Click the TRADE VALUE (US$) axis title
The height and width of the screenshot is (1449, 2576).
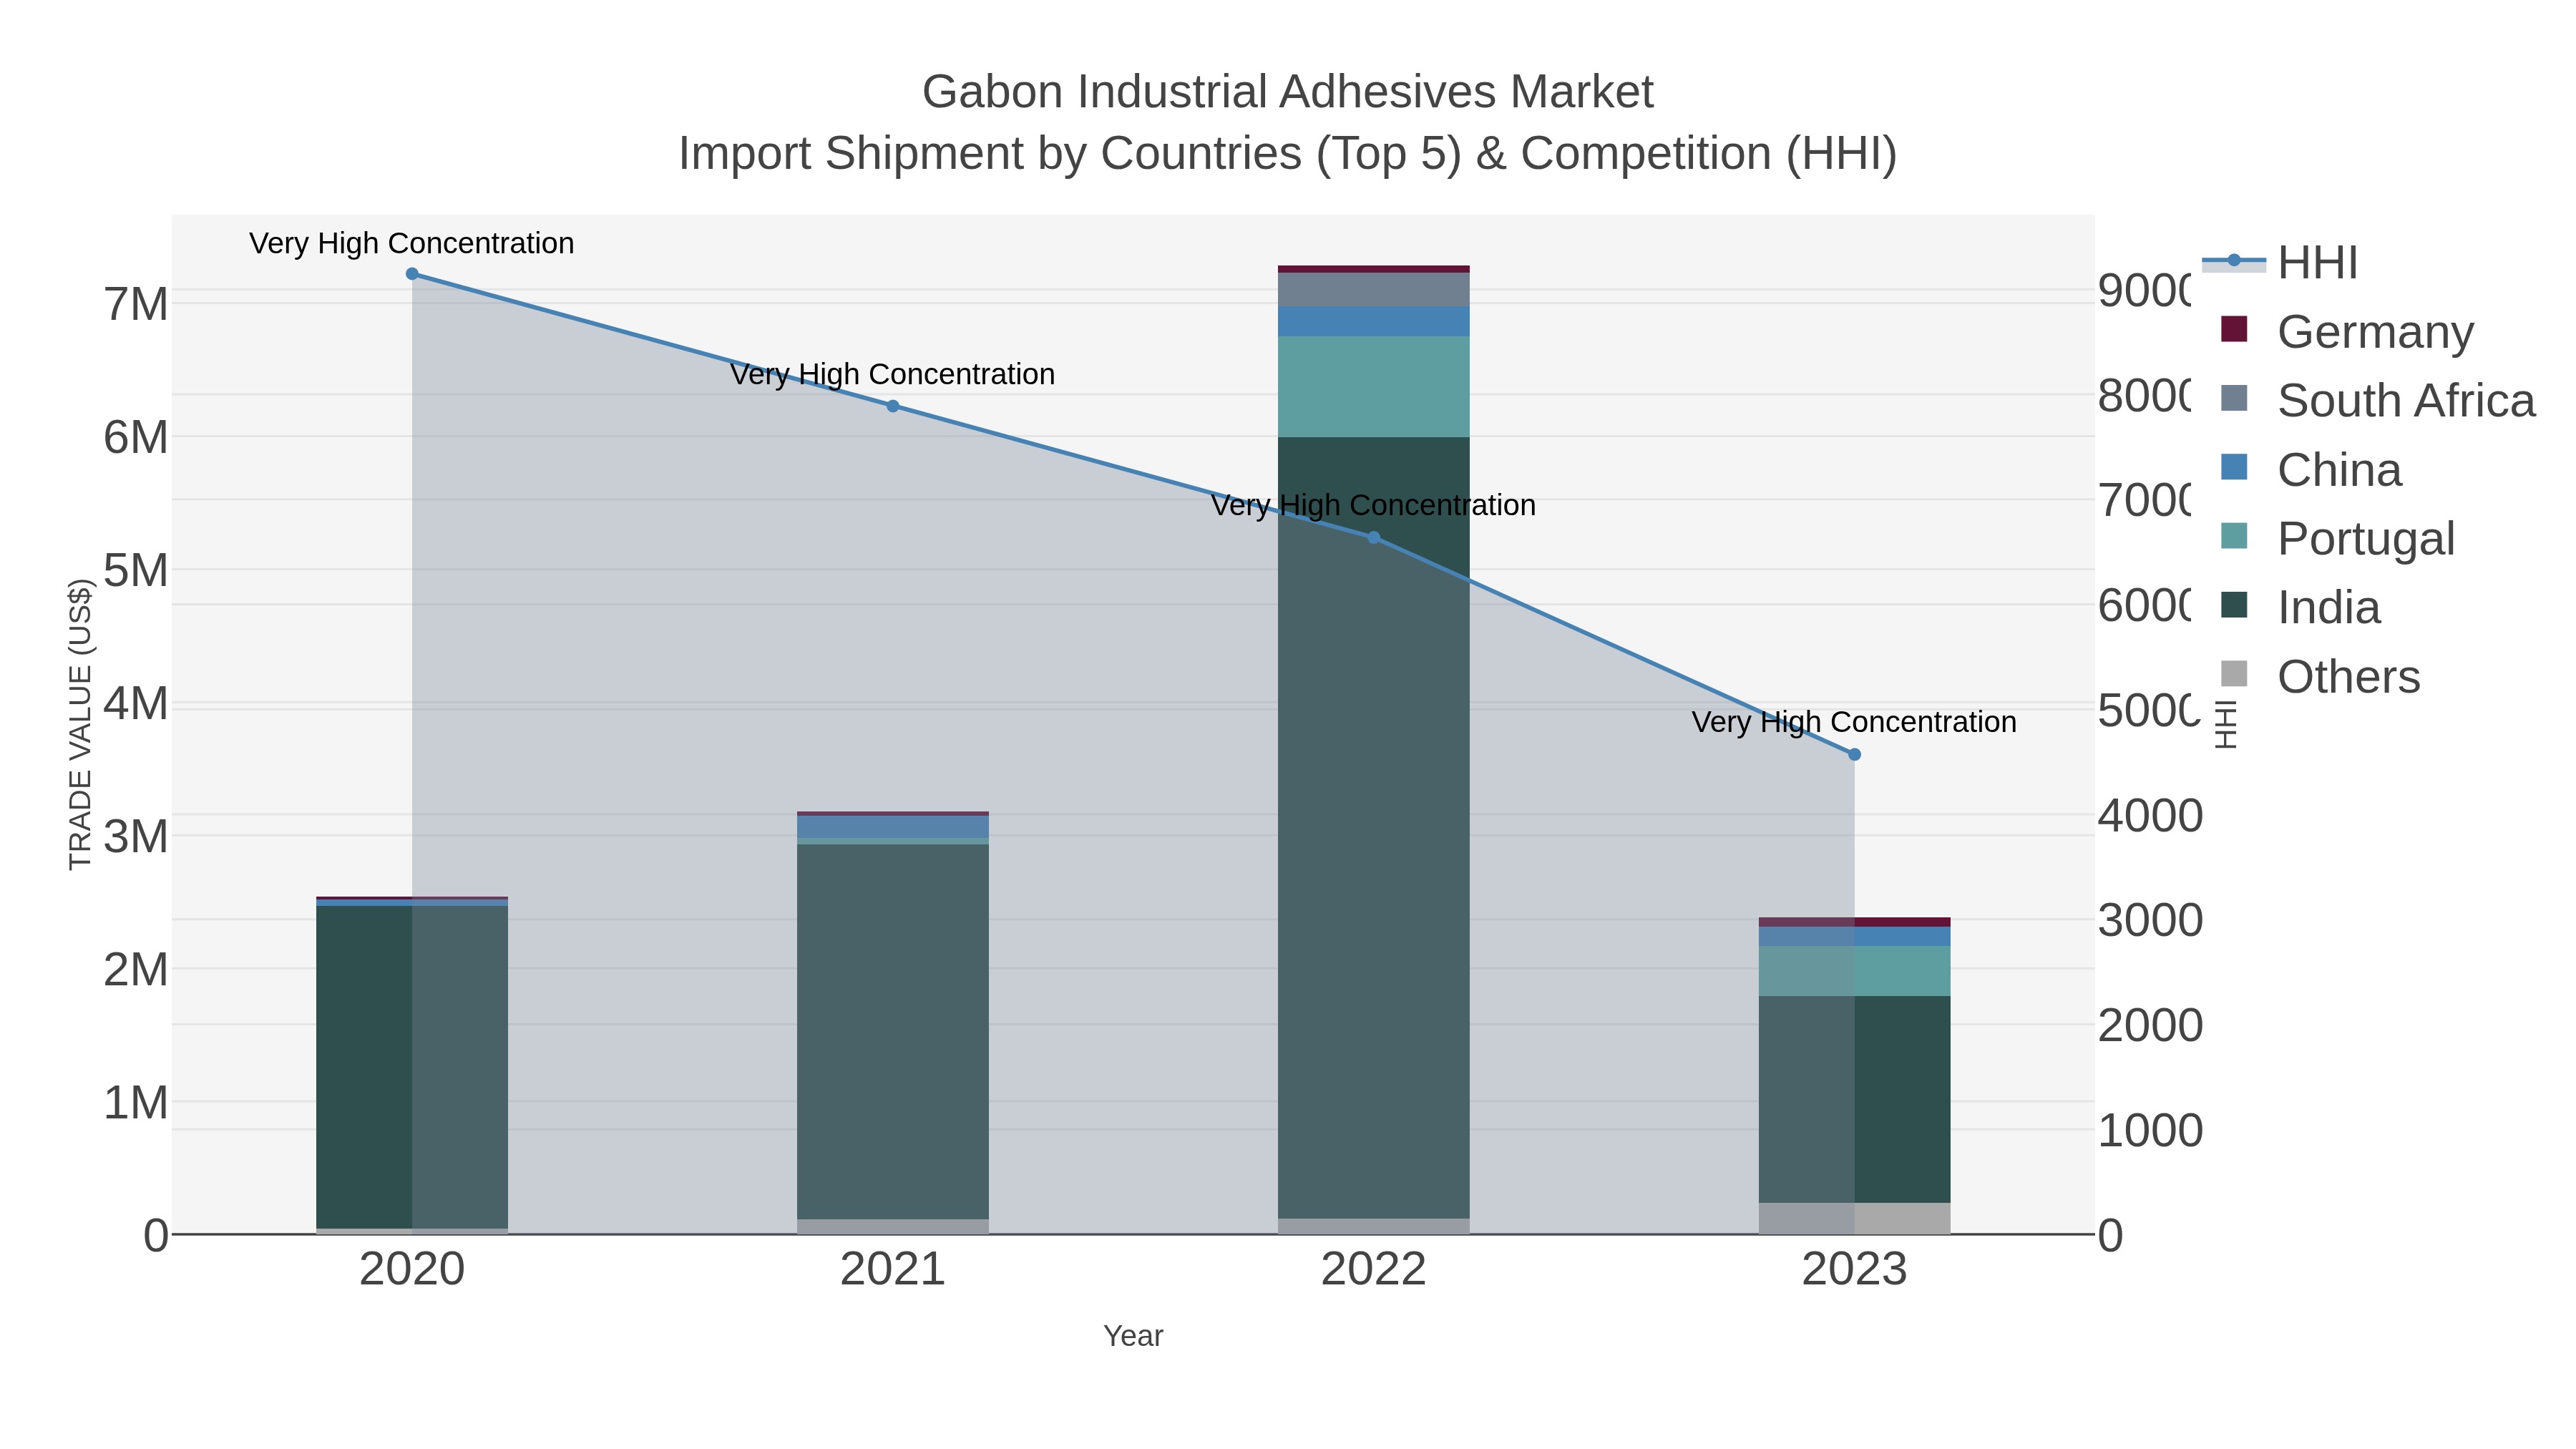coord(80,724)
